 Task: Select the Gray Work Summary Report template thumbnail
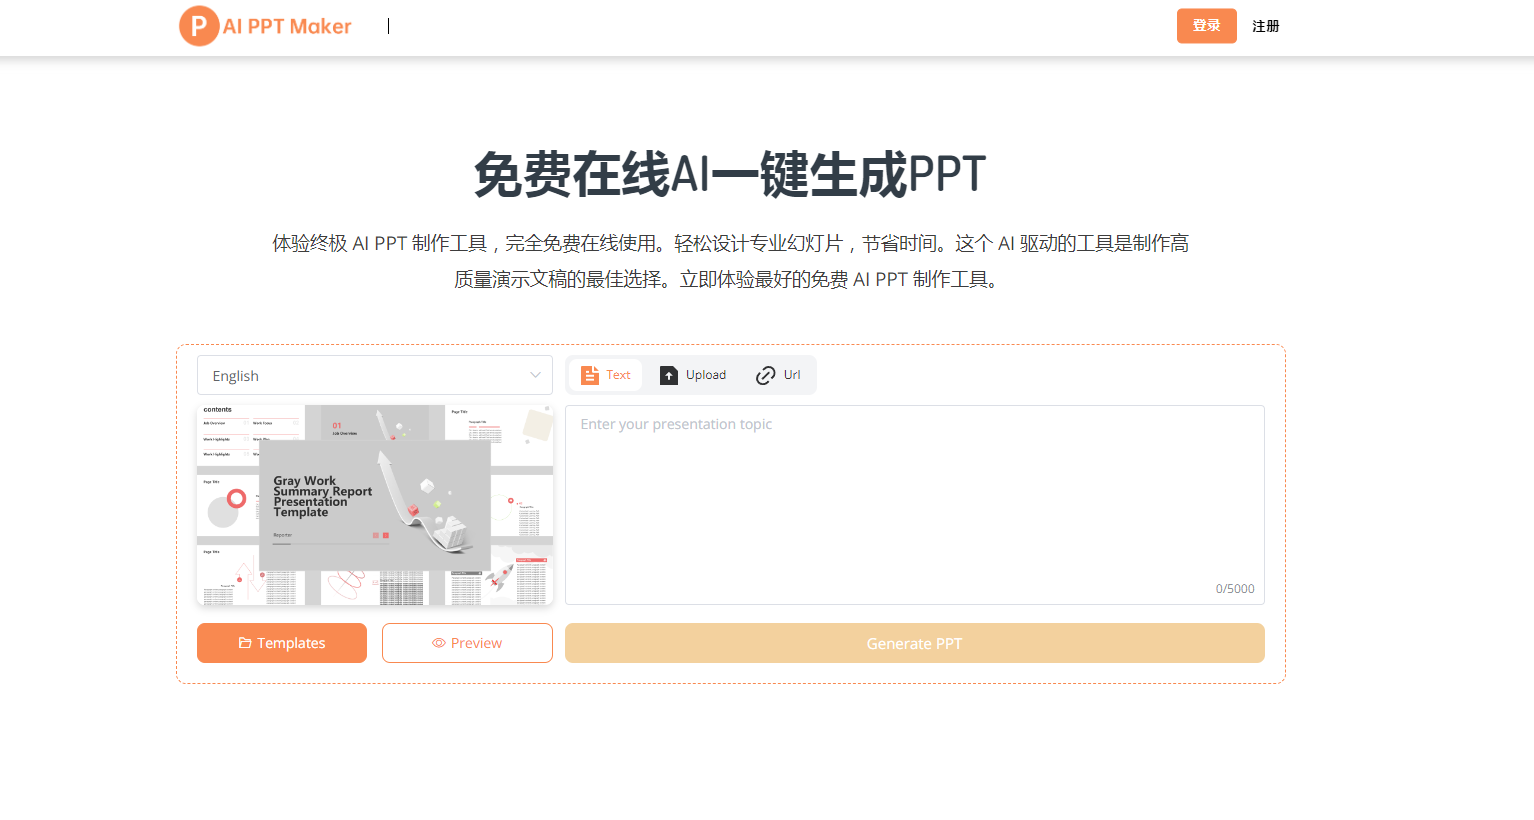375,505
